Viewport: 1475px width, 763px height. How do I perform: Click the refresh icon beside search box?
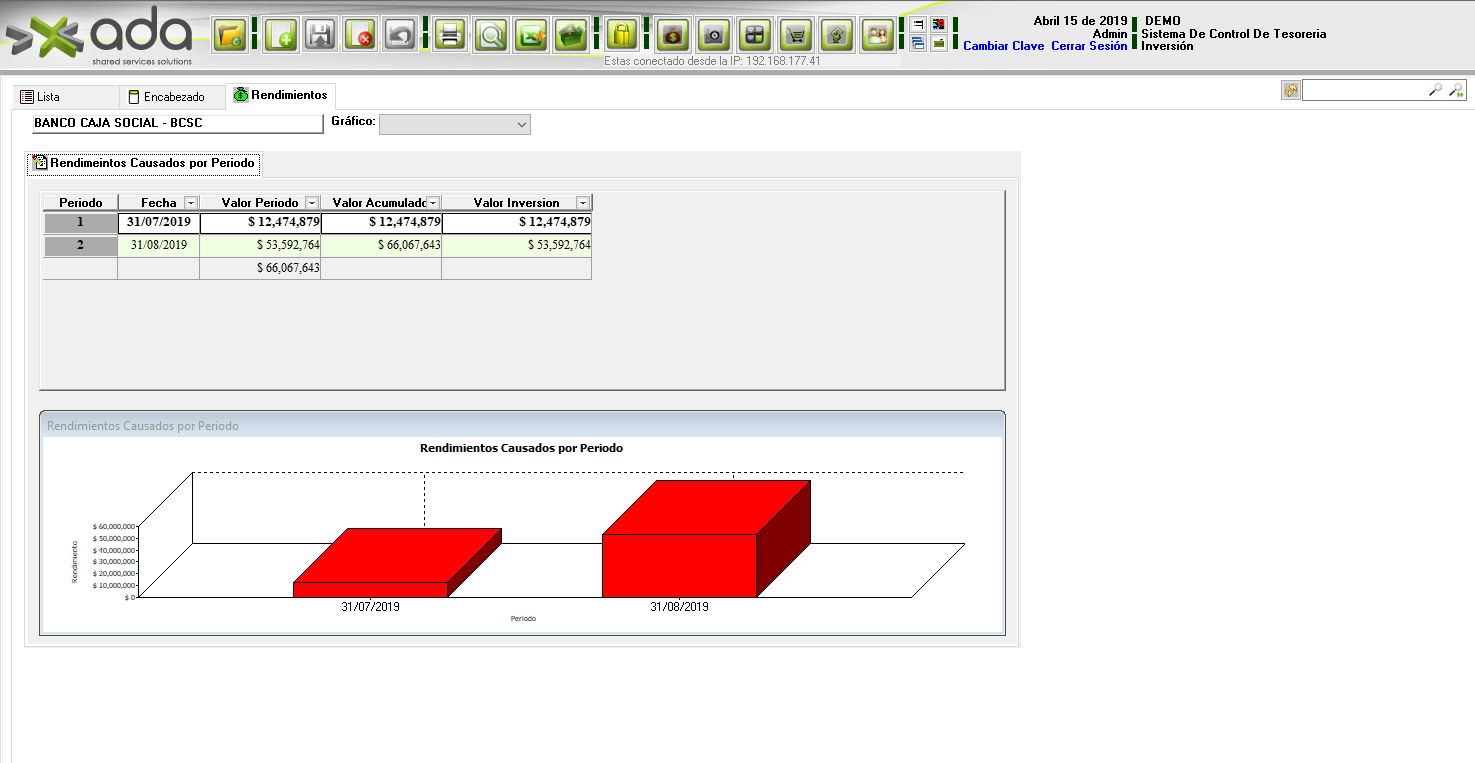tap(1290, 91)
